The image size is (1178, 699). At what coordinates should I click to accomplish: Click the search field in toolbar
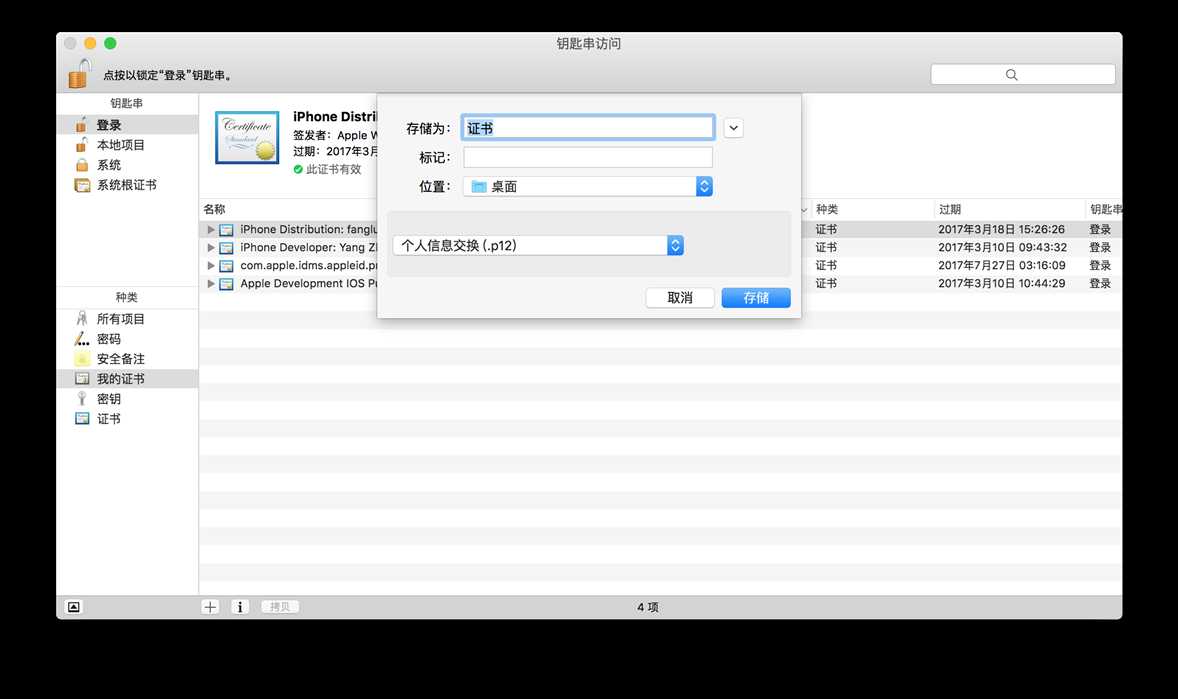tap(1022, 74)
